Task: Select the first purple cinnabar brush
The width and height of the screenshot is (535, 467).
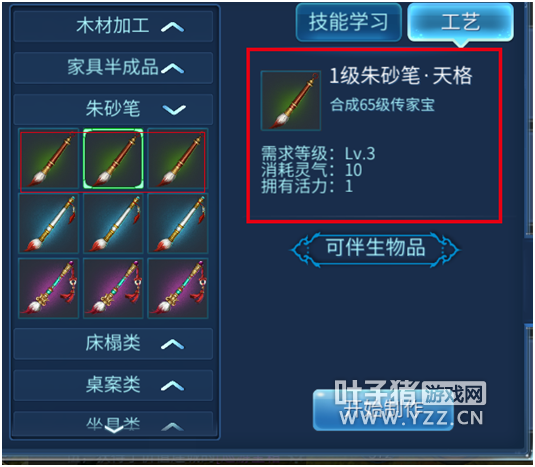Action: [48, 288]
